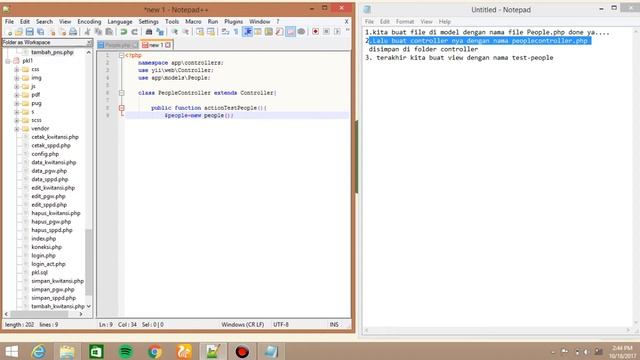Open the Encoding menu in Notepad++

(89, 22)
